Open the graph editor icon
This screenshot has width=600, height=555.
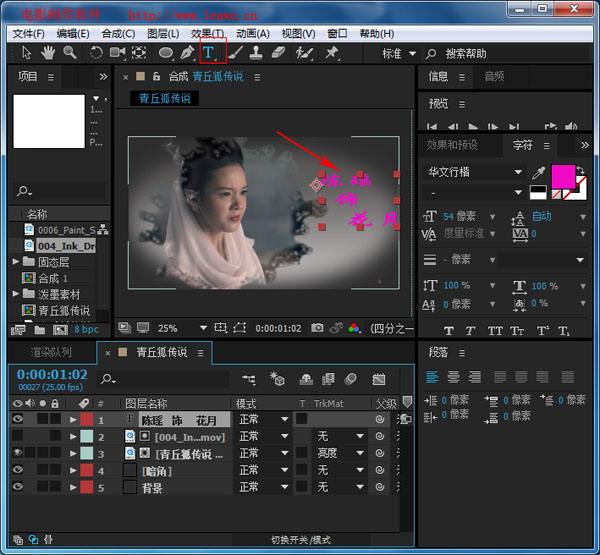click(378, 379)
